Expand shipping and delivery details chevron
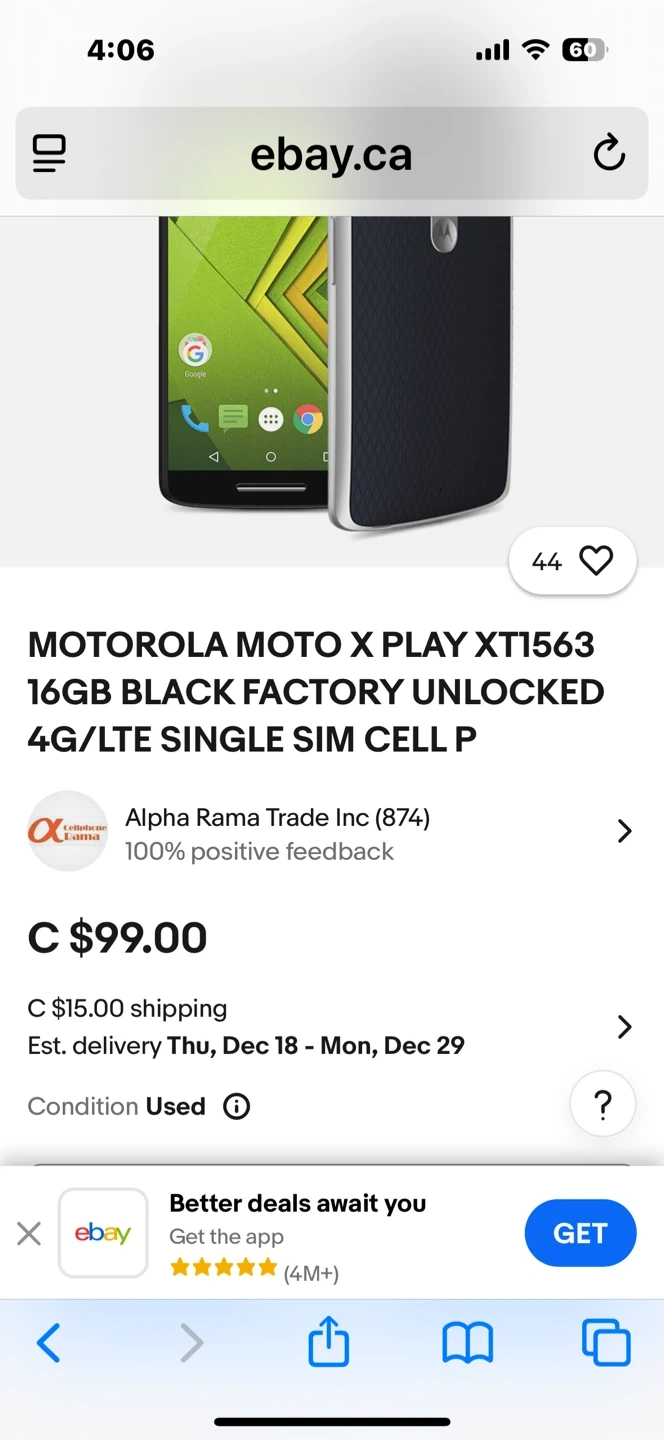 click(624, 1027)
